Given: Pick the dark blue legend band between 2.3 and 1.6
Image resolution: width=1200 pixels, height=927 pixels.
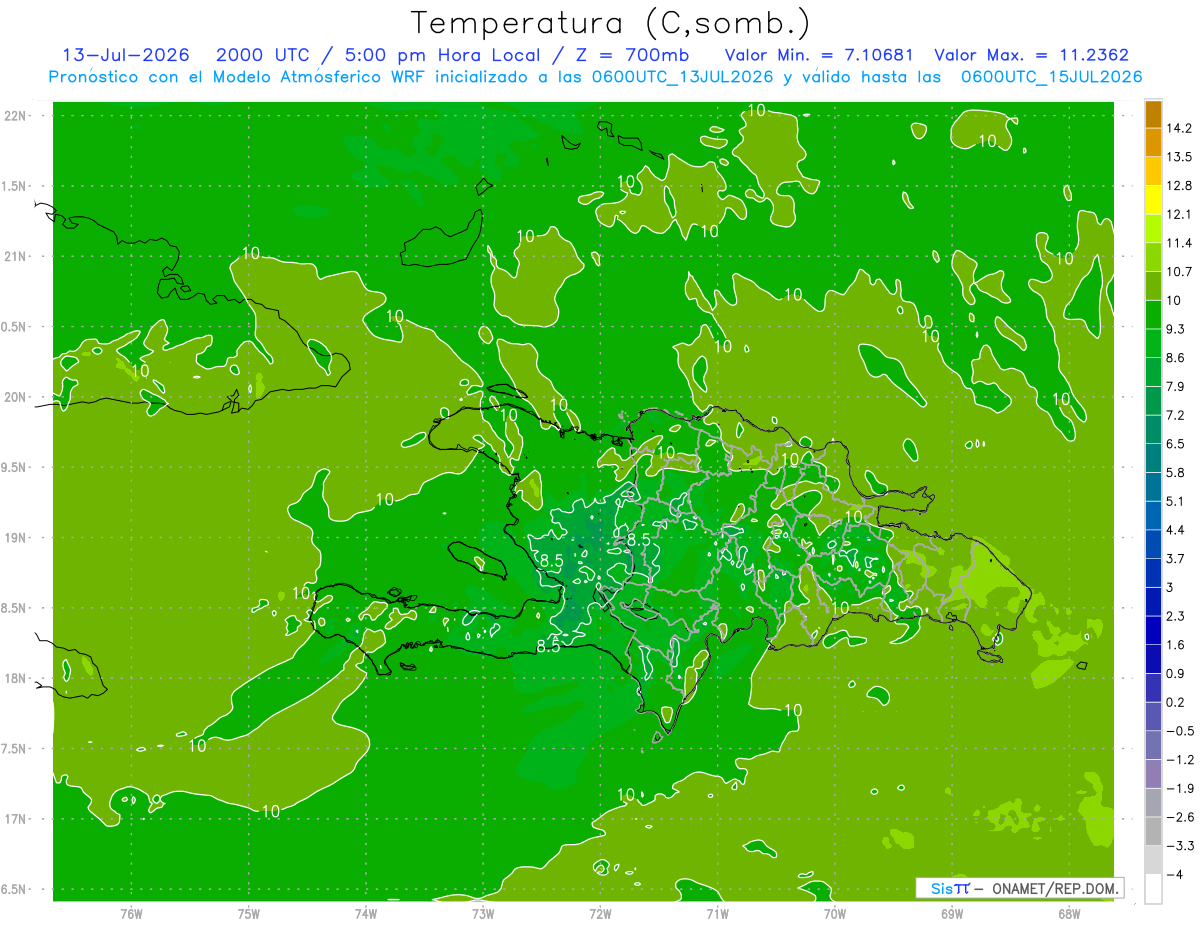Looking at the screenshot, I should click(1153, 630).
